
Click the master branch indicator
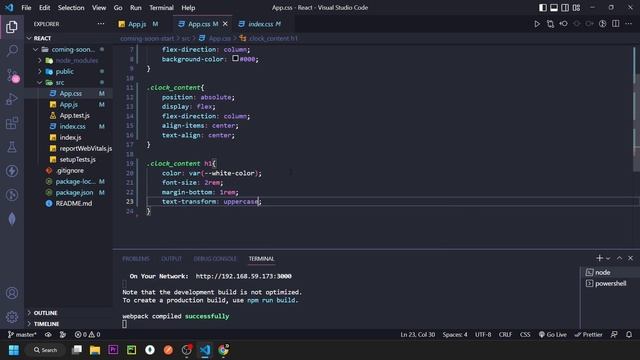22,335
